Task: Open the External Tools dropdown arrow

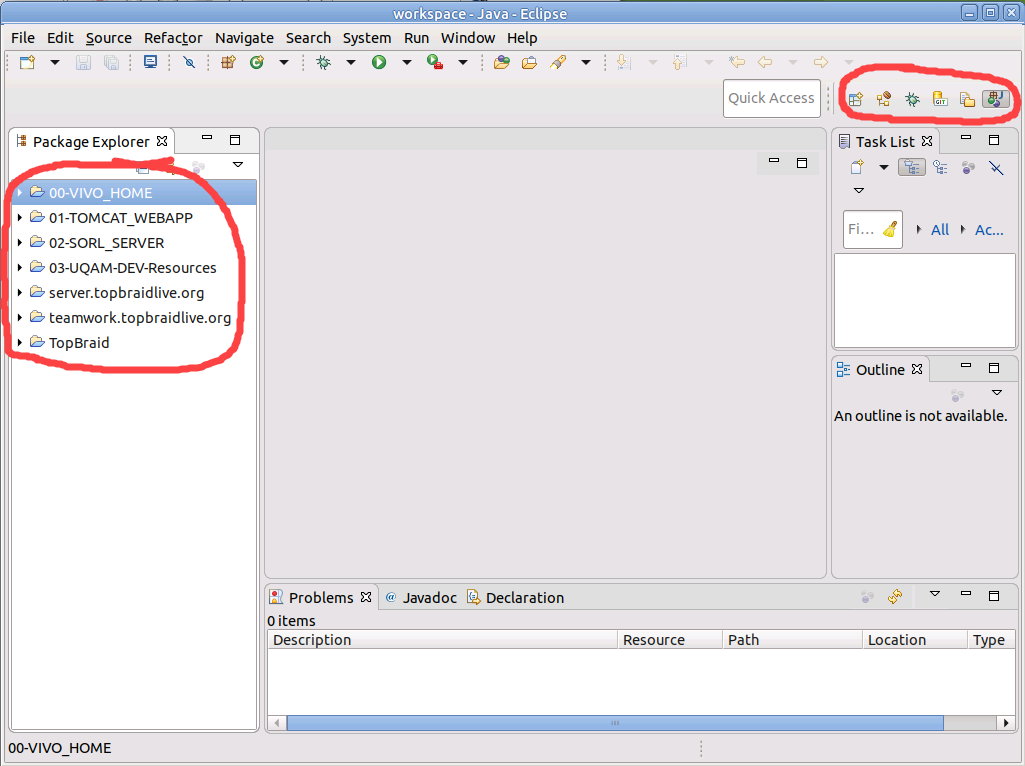Action: pyautogui.click(x=463, y=63)
